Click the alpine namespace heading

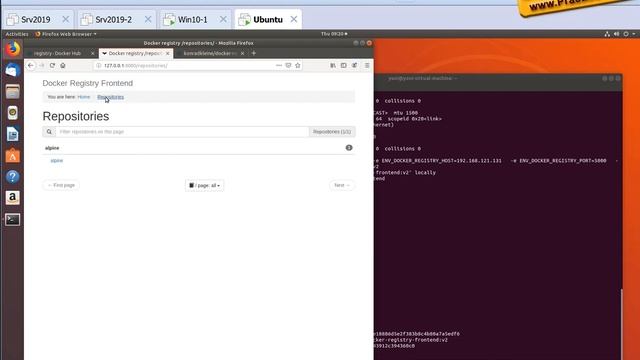click(x=52, y=148)
